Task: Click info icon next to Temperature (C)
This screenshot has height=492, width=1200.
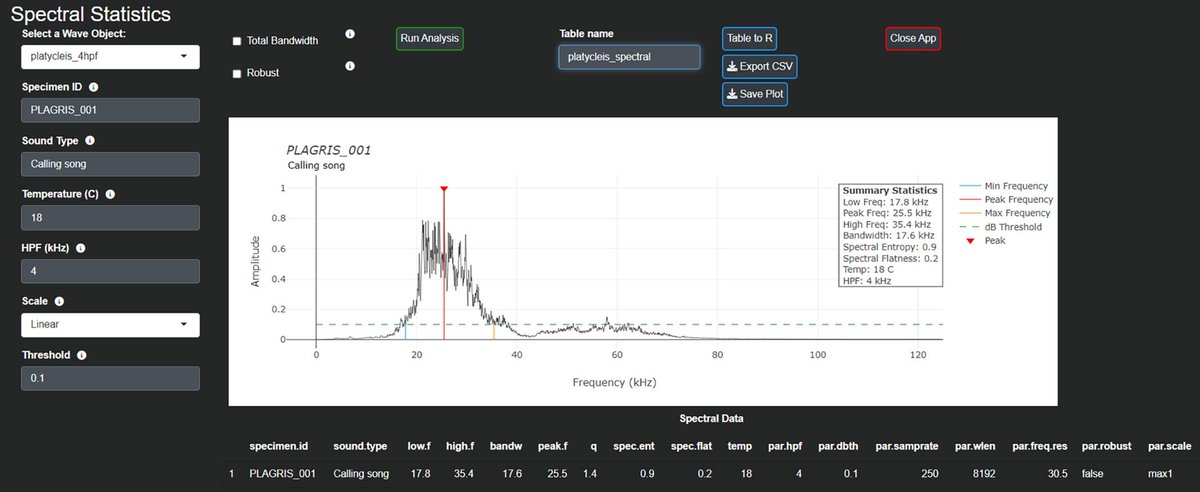Action: (110, 194)
